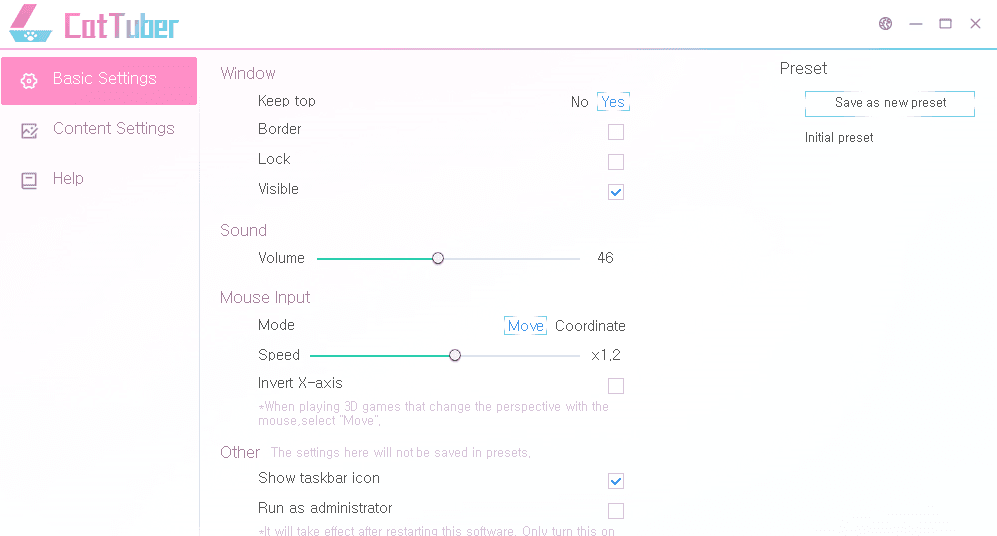
Task: Open the Content Settings tab
Action: tap(113, 129)
